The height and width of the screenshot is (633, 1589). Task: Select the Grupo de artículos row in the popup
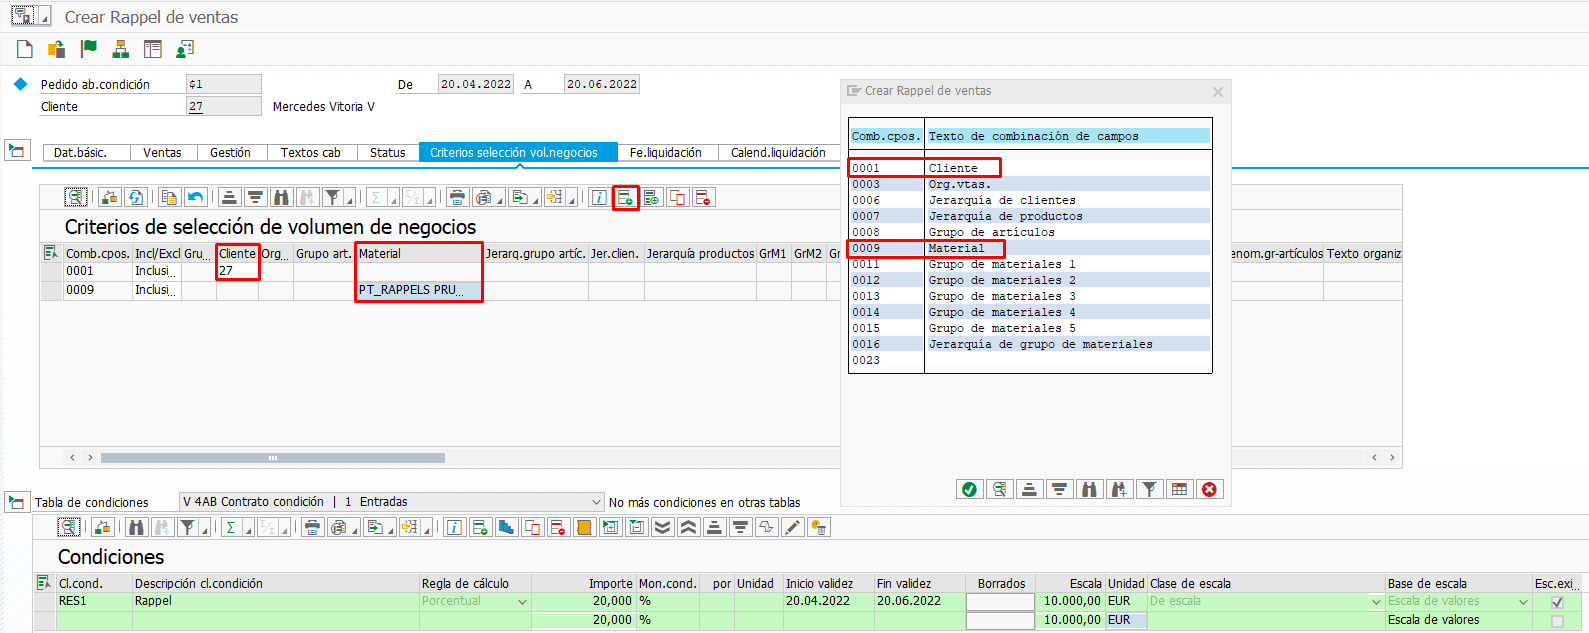1030,232
